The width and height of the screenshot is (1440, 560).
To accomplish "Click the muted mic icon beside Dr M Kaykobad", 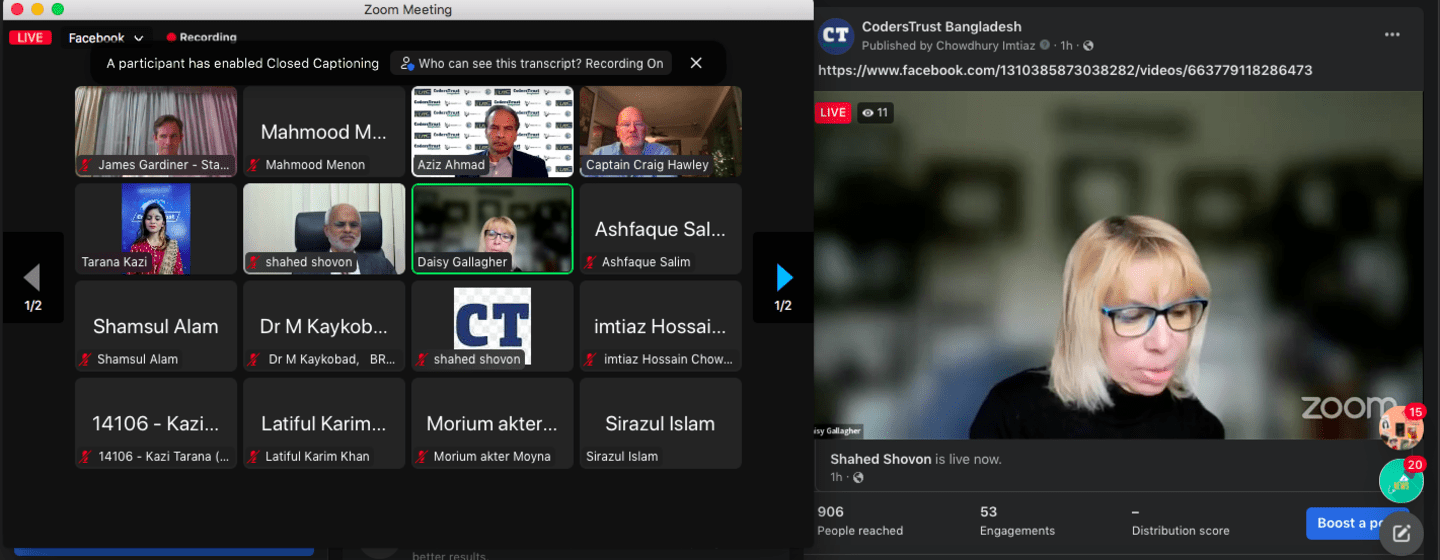I will point(254,359).
